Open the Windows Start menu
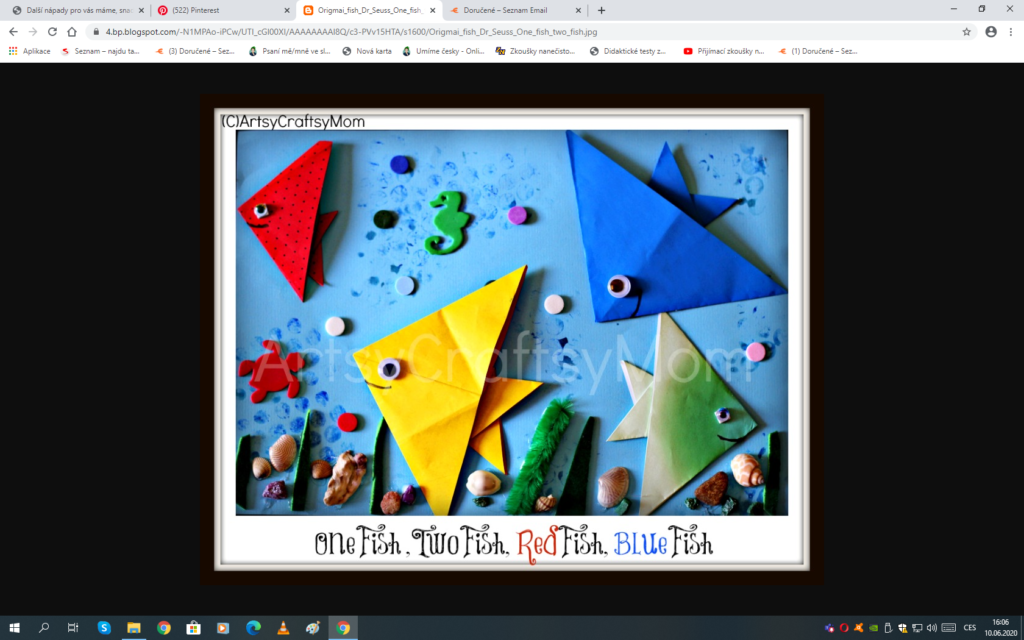 click(14, 628)
